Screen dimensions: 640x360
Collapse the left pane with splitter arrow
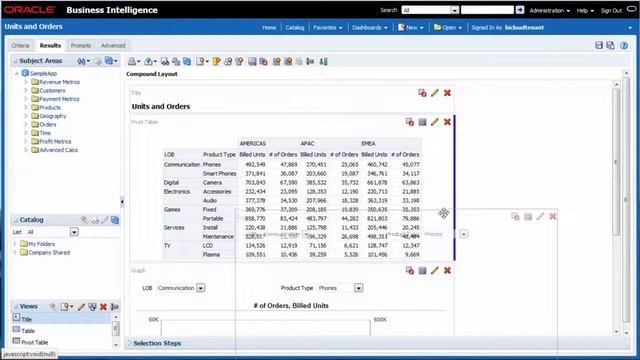click(122, 201)
